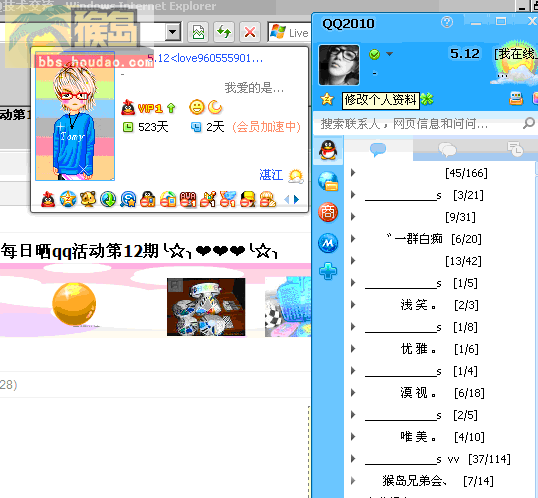Expand the 优雅。 [1/6] group
The image size is (538, 498).
click(x=353, y=349)
